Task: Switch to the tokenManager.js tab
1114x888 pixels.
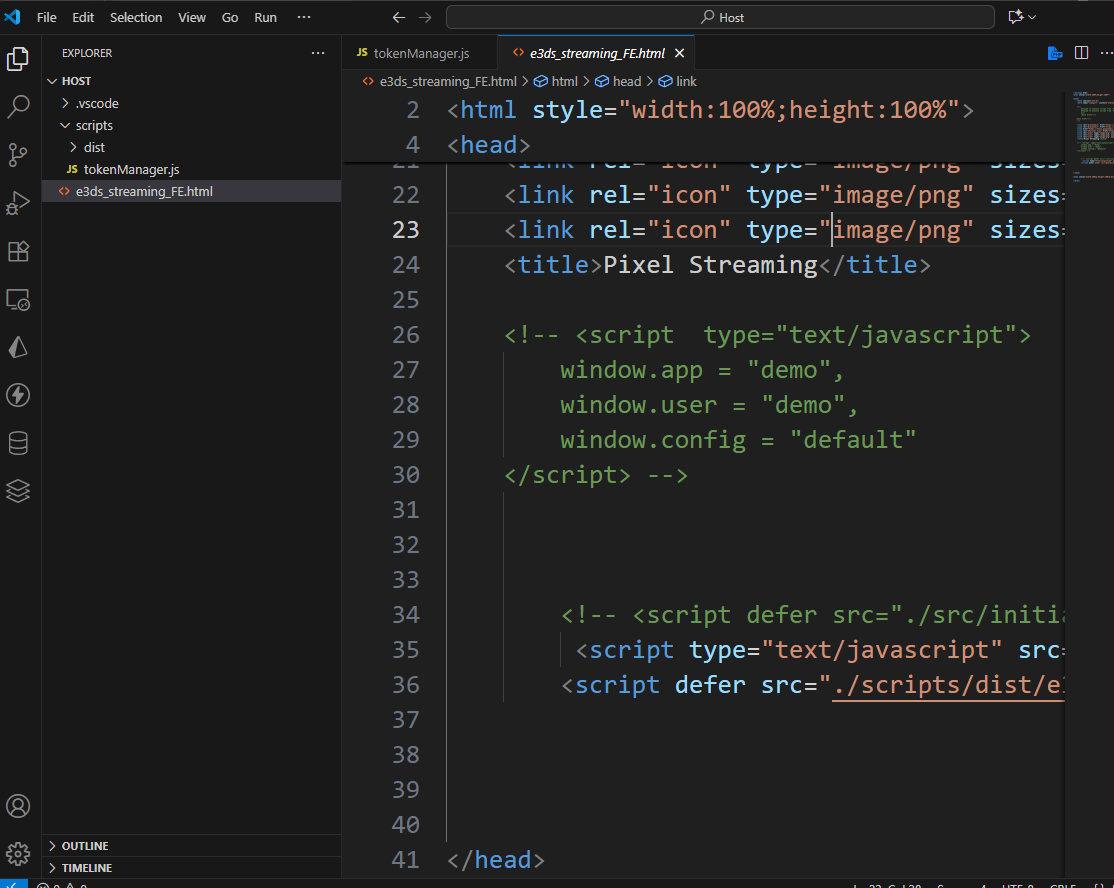Action: point(421,53)
